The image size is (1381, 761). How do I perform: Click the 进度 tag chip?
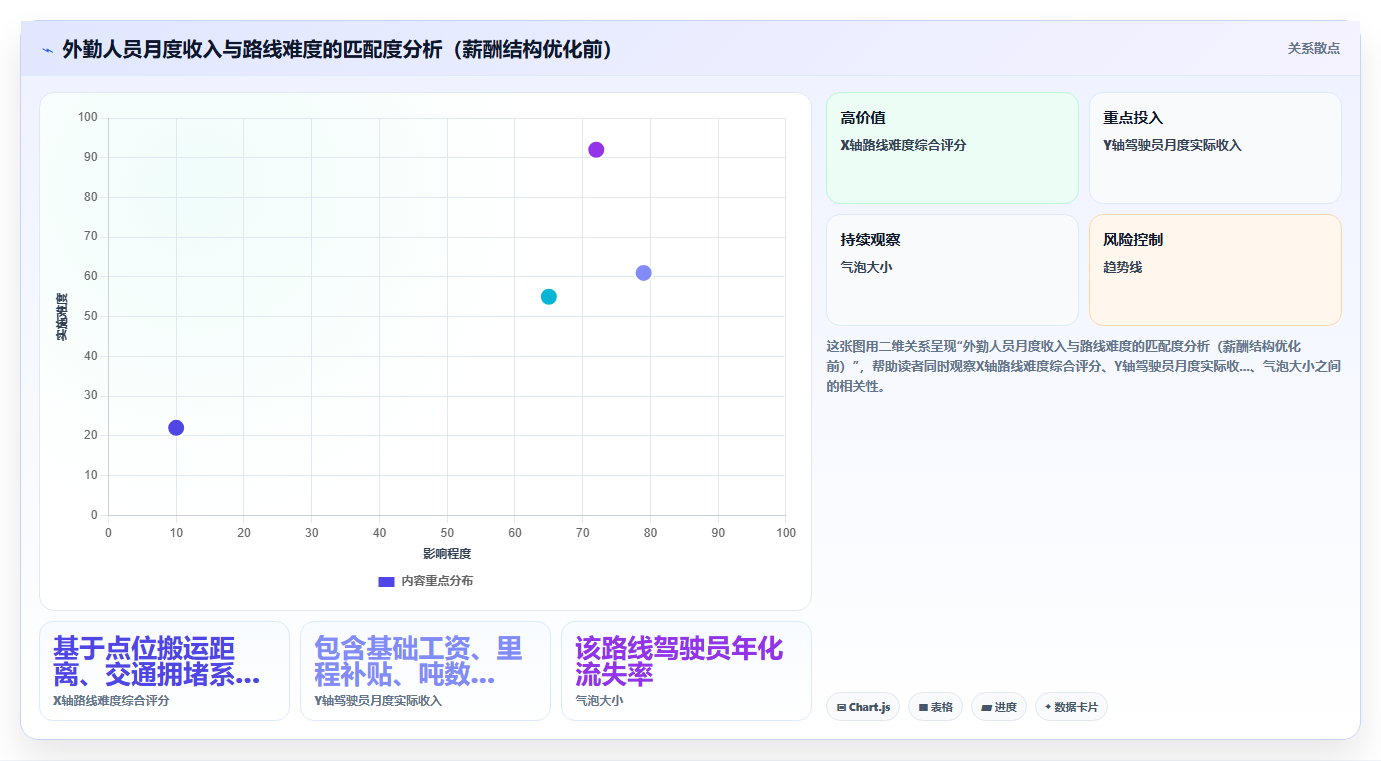[999, 707]
